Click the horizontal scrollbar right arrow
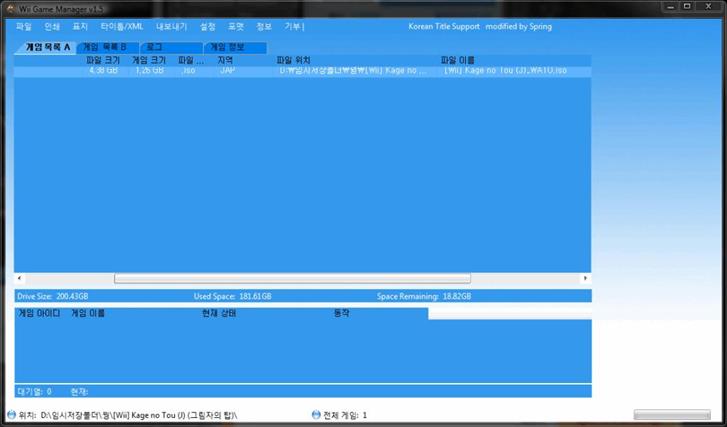727x427 pixels. click(586, 278)
